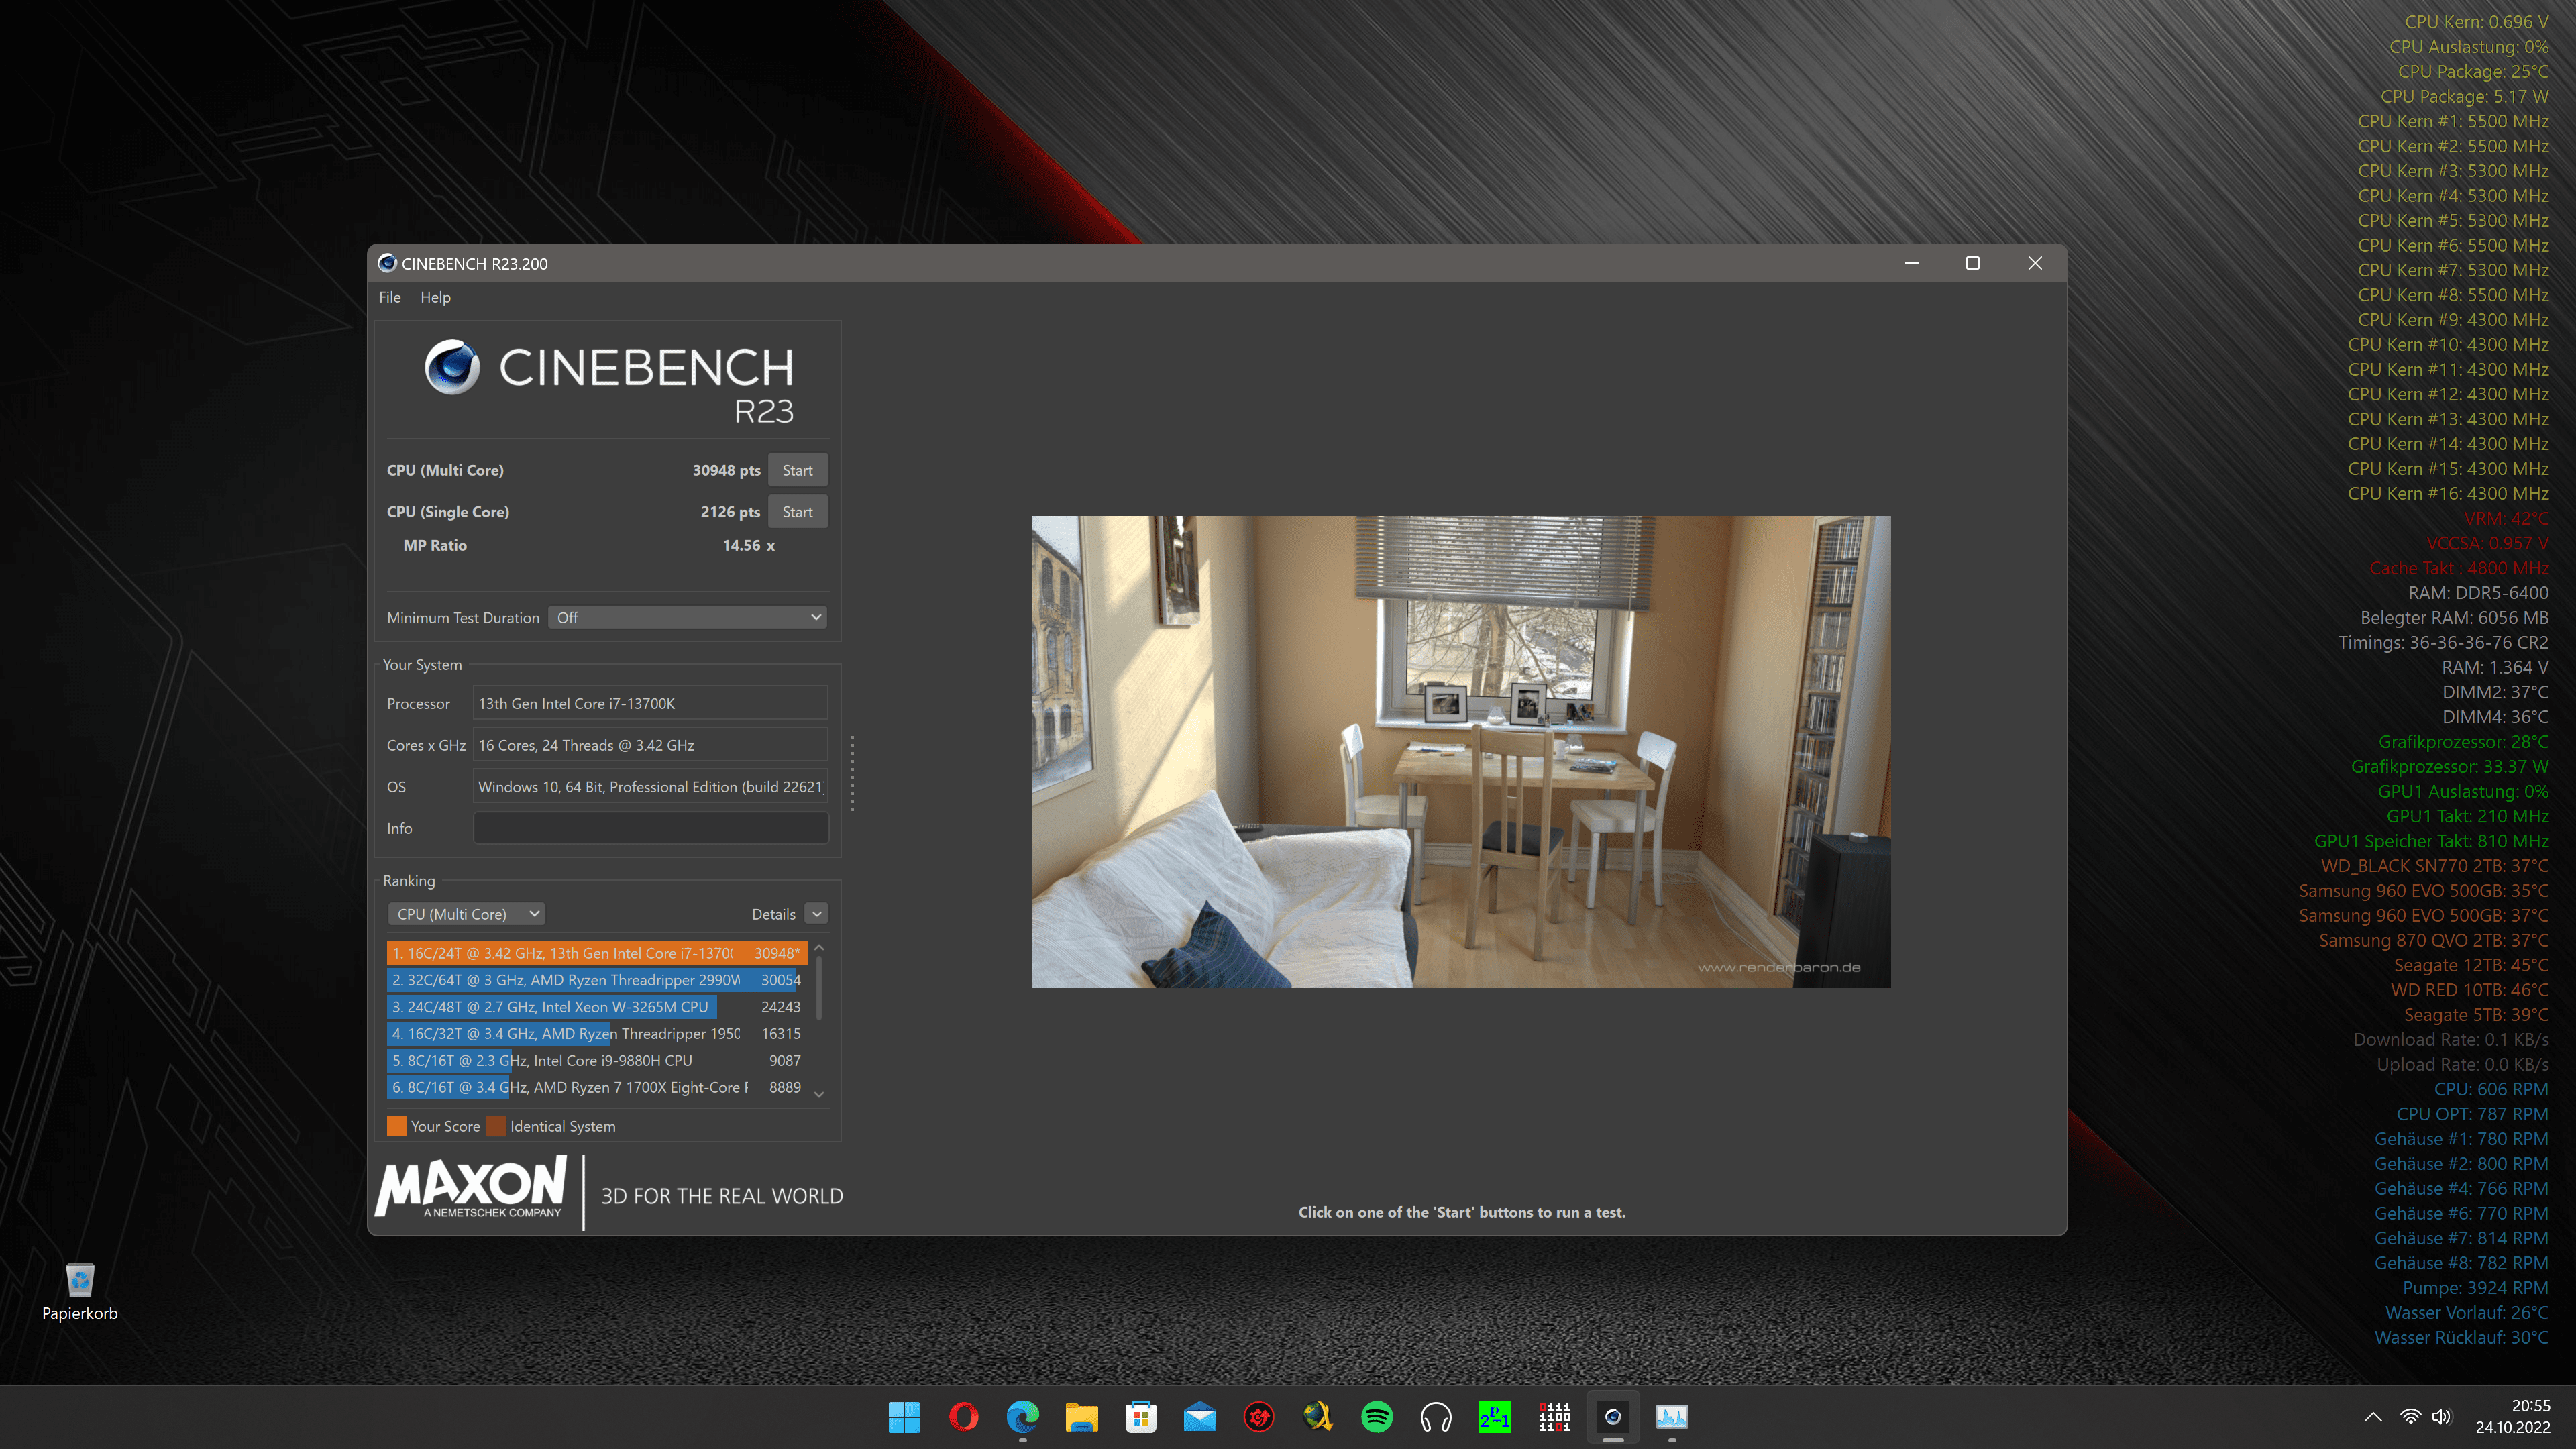This screenshot has height=1449, width=2576.
Task: Expand the CPU (Multi Core) ranking dropdown
Action: [466, 914]
